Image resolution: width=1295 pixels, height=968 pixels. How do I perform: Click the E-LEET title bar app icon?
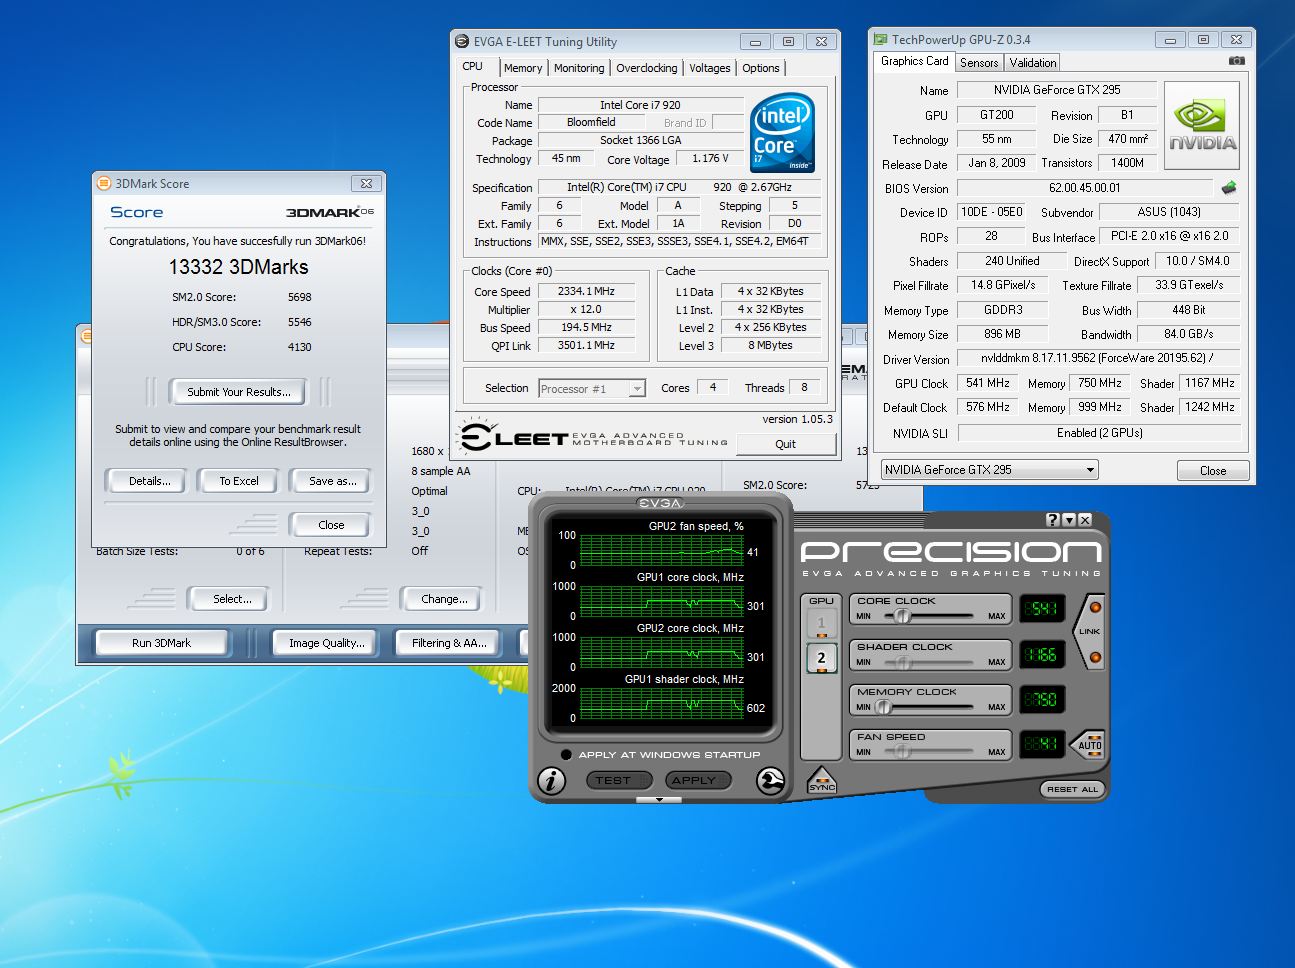coord(462,41)
